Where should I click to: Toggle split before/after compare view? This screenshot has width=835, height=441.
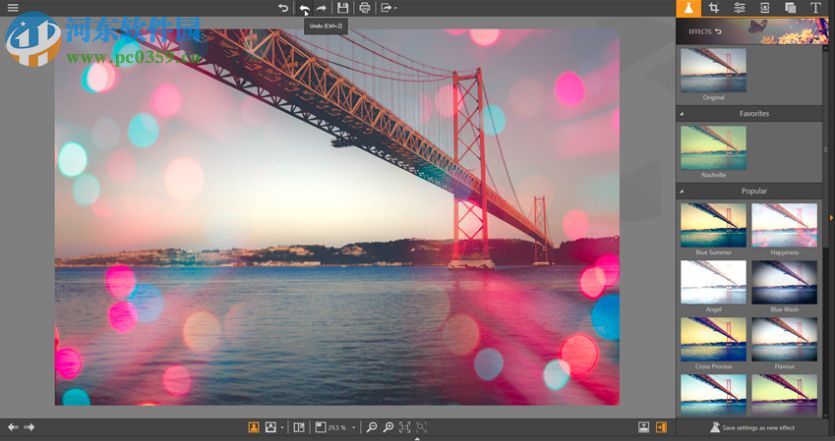click(x=299, y=427)
